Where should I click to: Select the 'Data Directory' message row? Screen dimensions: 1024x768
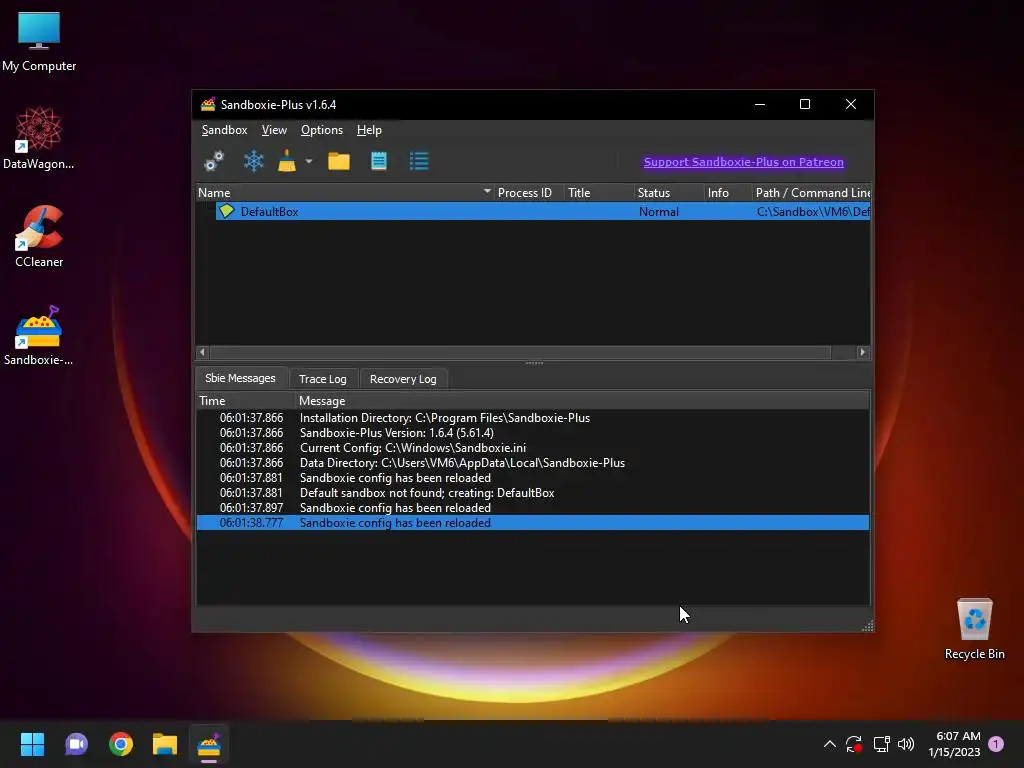533,463
